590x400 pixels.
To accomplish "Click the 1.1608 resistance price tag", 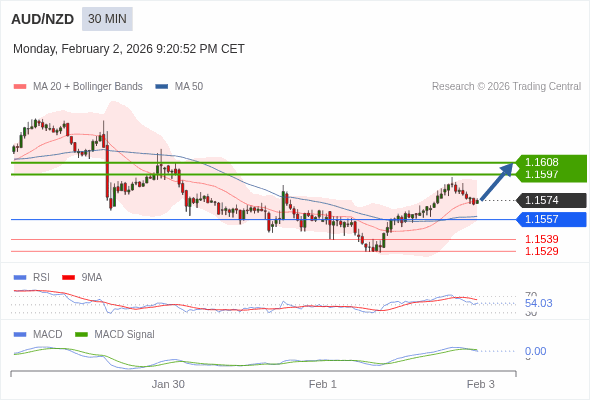I will tap(550, 162).
